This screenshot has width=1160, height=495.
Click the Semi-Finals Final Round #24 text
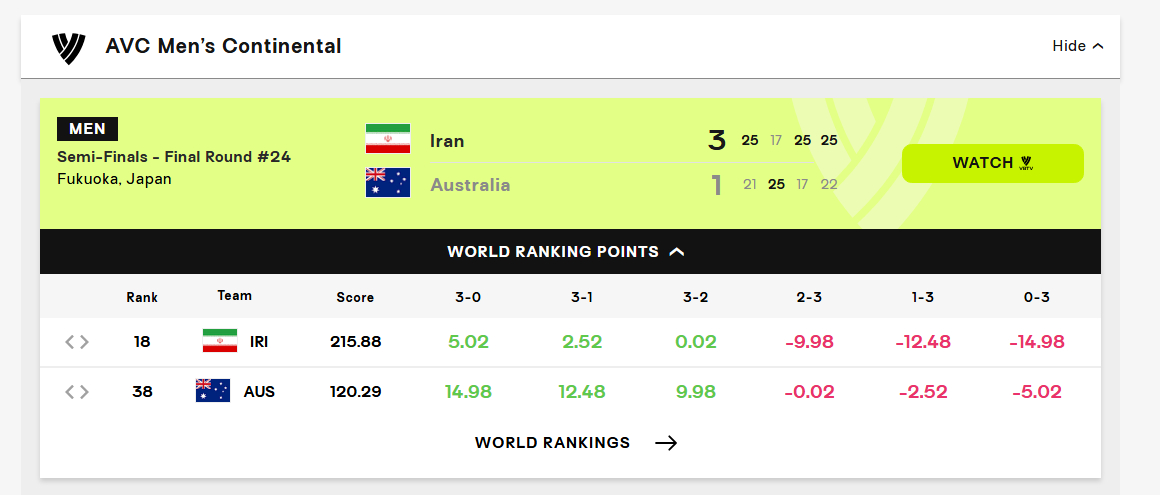(174, 157)
